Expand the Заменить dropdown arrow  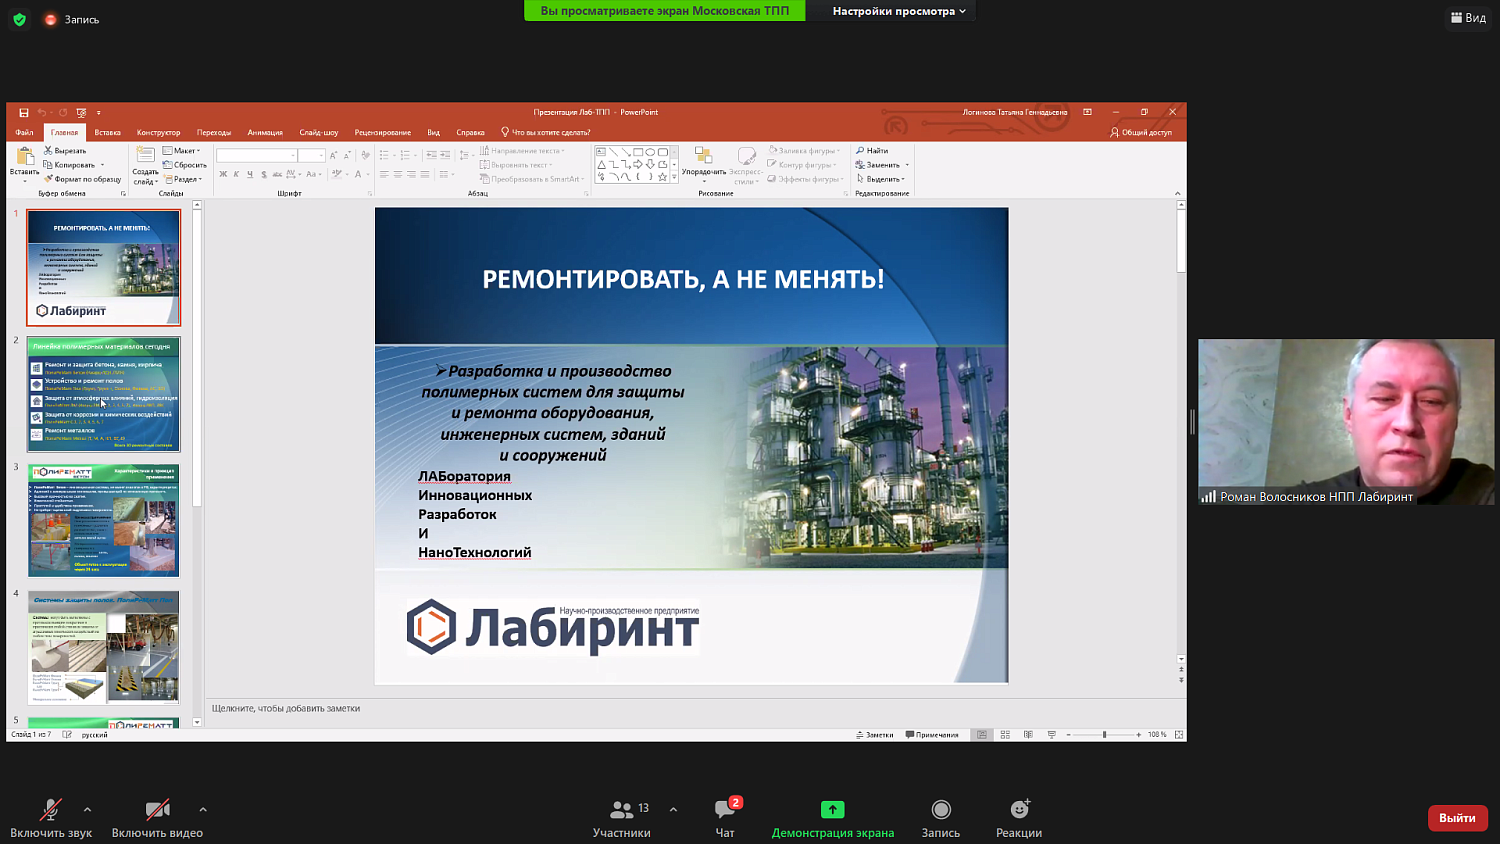(x=907, y=165)
